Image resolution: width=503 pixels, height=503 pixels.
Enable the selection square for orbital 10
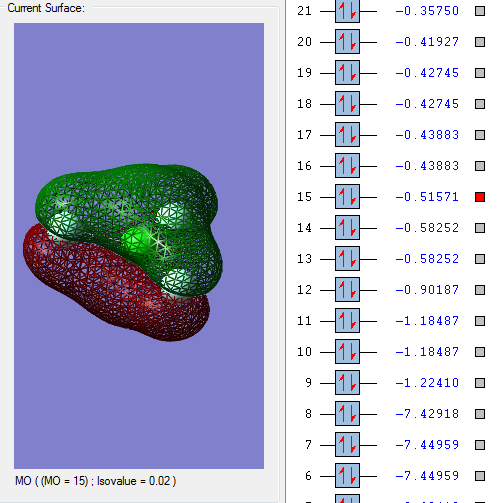[x=480, y=352]
